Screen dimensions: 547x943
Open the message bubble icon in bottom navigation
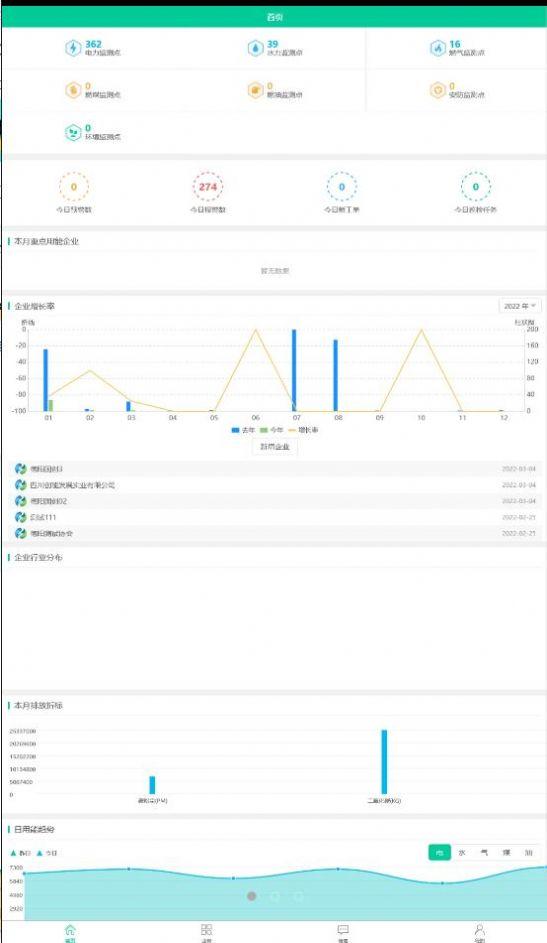point(343,932)
